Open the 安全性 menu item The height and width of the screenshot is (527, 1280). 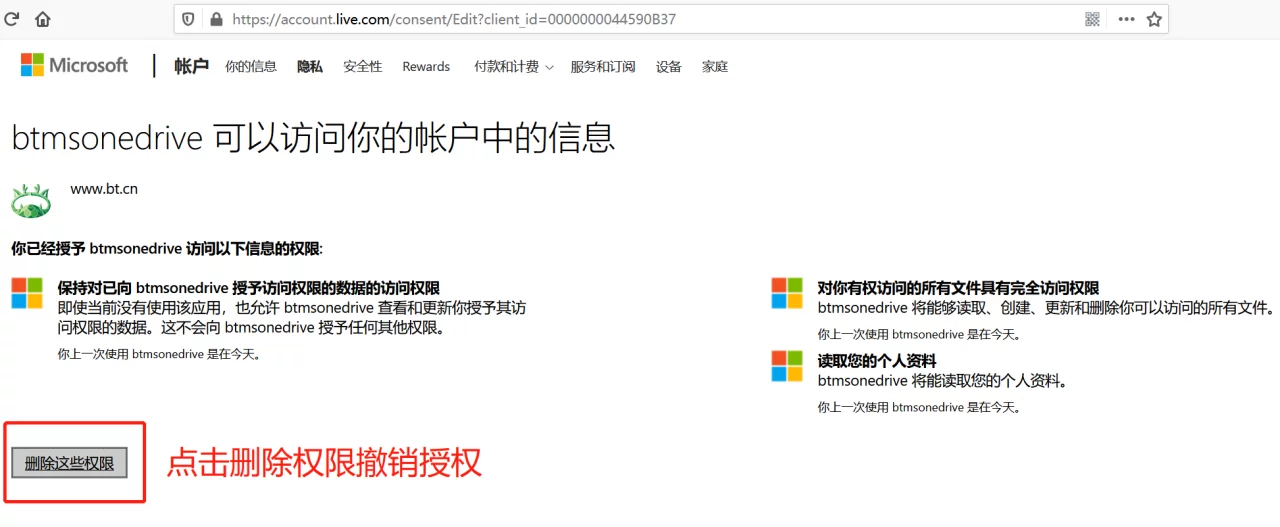click(x=363, y=66)
